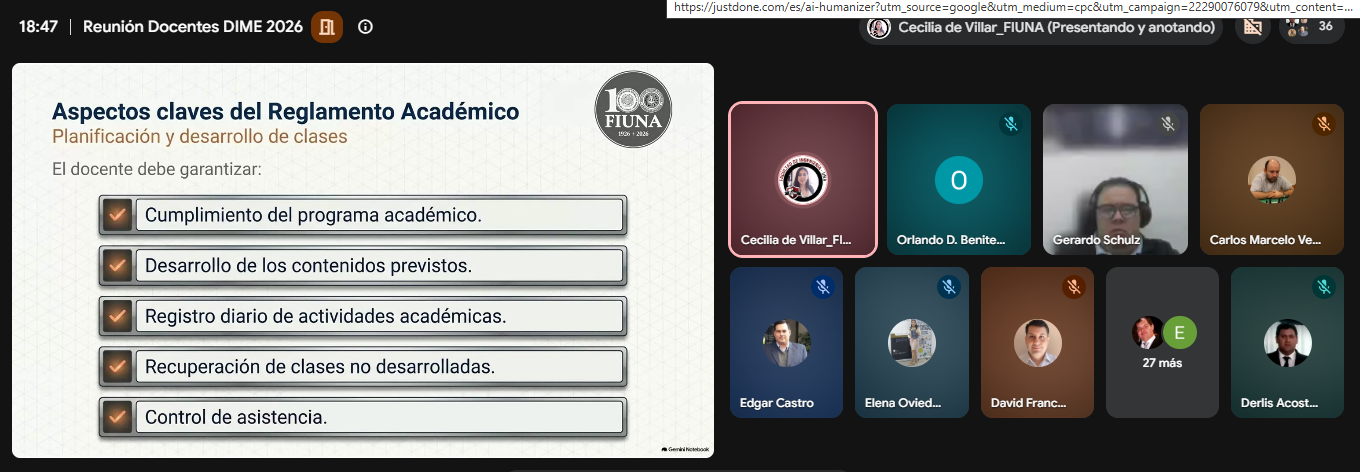Click Gerardo Schulz muted microphone icon
The width and height of the screenshot is (1360, 472).
tap(1167, 124)
